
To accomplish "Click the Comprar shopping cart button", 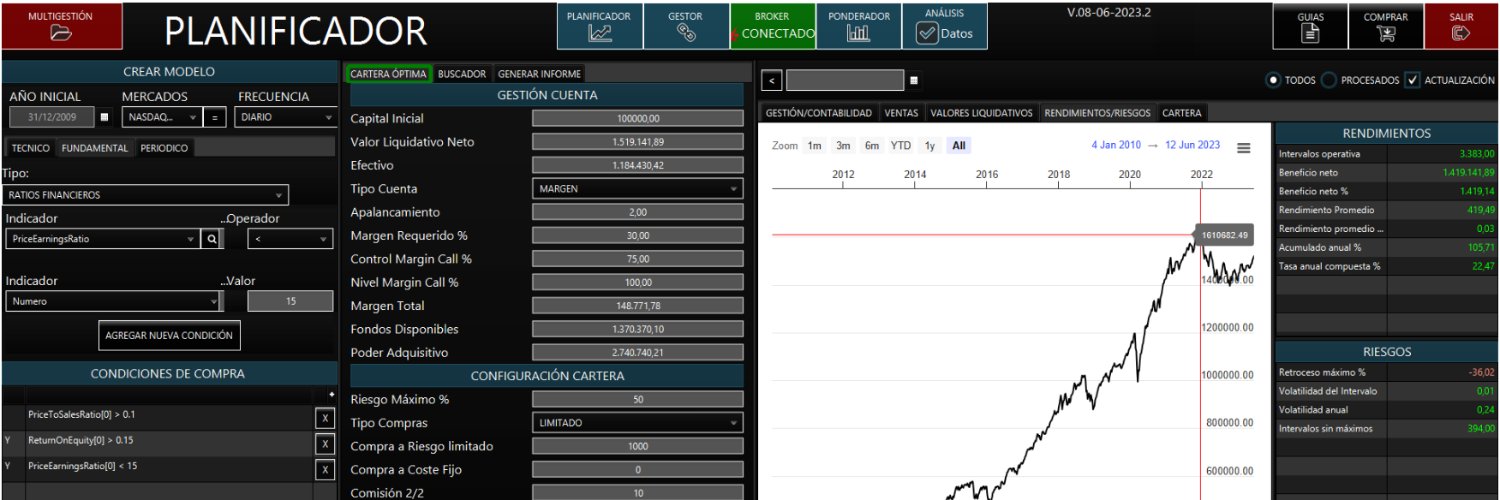I will pyautogui.click(x=1385, y=26).
